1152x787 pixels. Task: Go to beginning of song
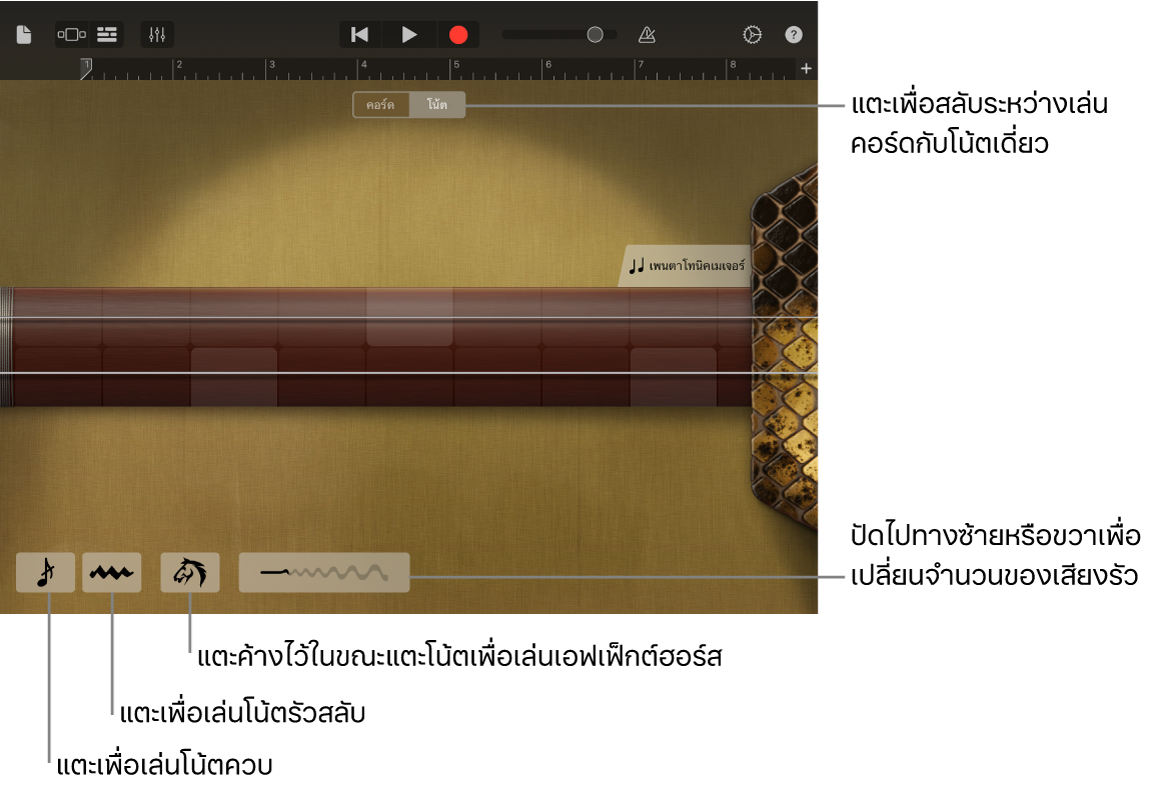tap(360, 35)
